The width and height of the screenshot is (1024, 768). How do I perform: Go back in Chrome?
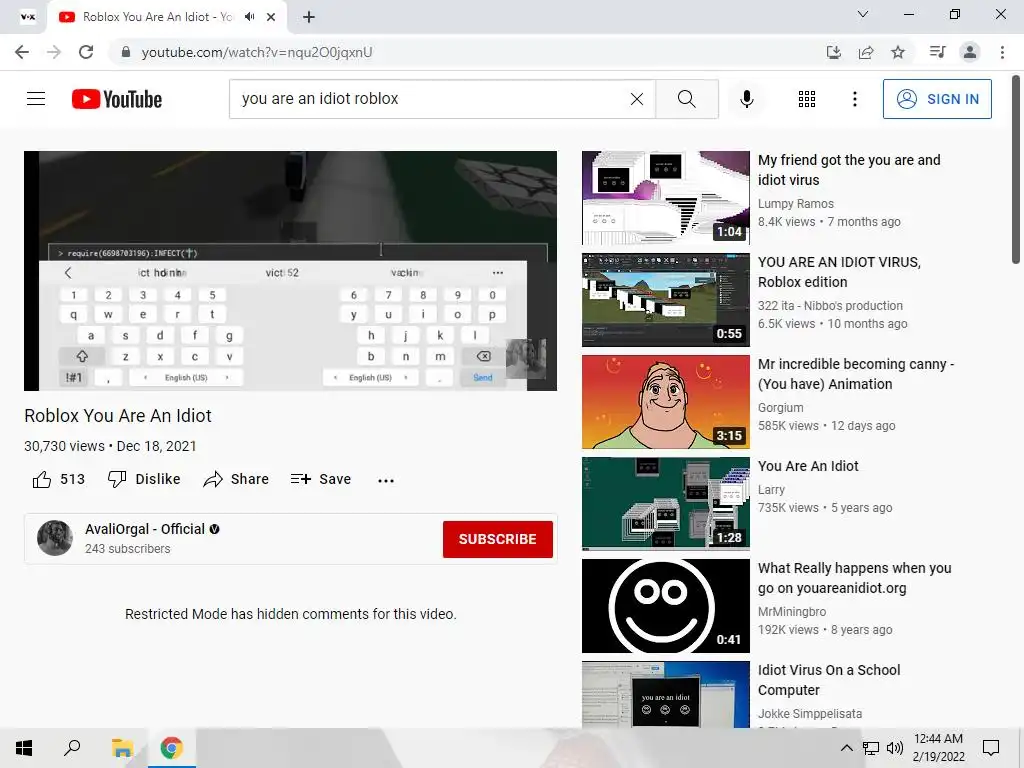[x=22, y=52]
